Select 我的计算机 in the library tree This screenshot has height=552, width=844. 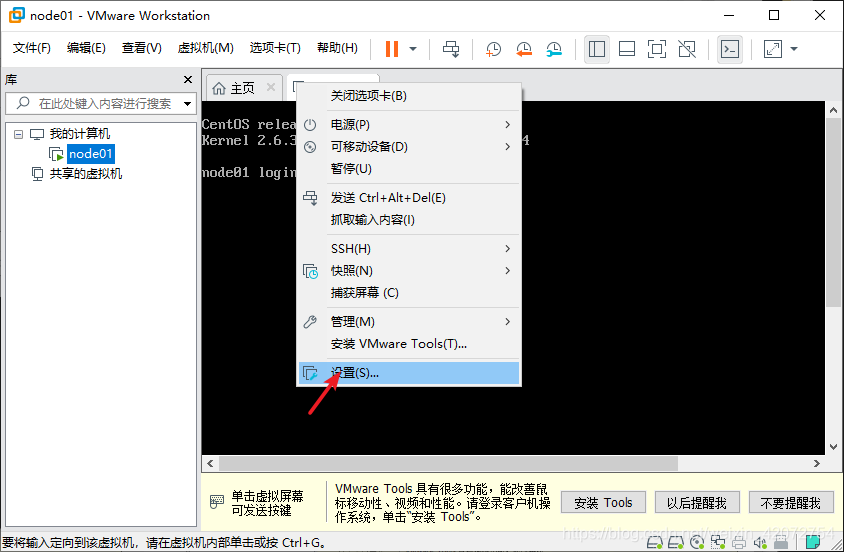(x=80, y=134)
